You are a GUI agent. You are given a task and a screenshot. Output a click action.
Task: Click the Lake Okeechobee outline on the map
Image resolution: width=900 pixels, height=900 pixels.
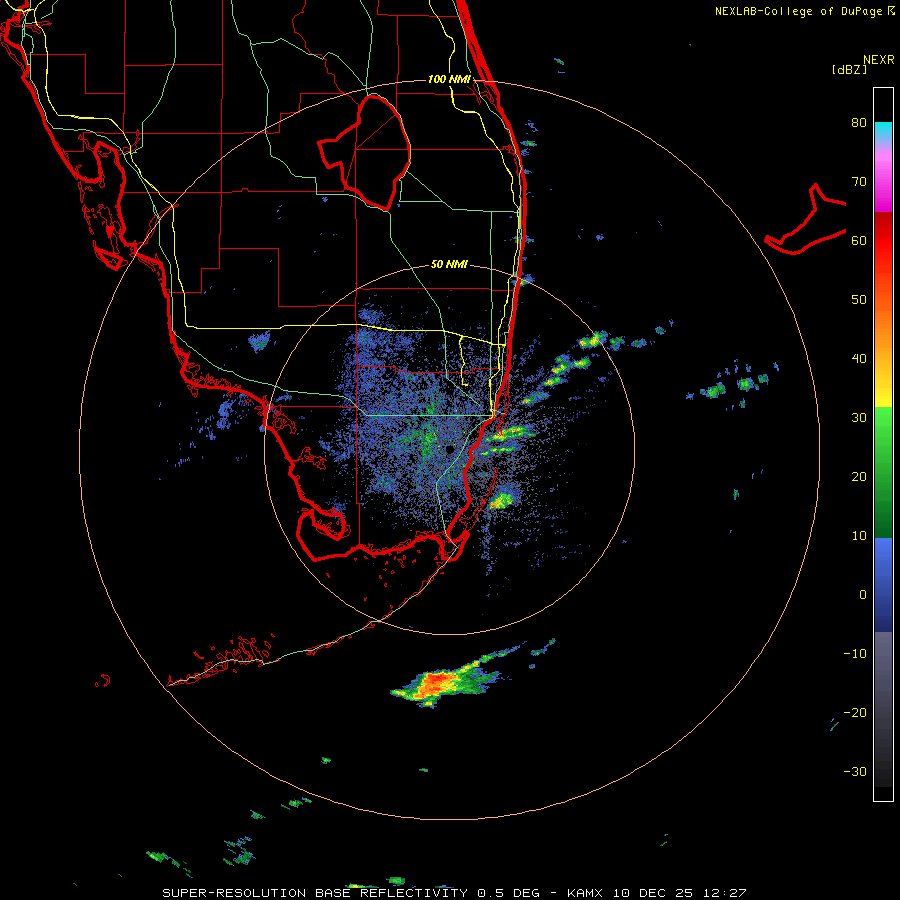(364, 152)
